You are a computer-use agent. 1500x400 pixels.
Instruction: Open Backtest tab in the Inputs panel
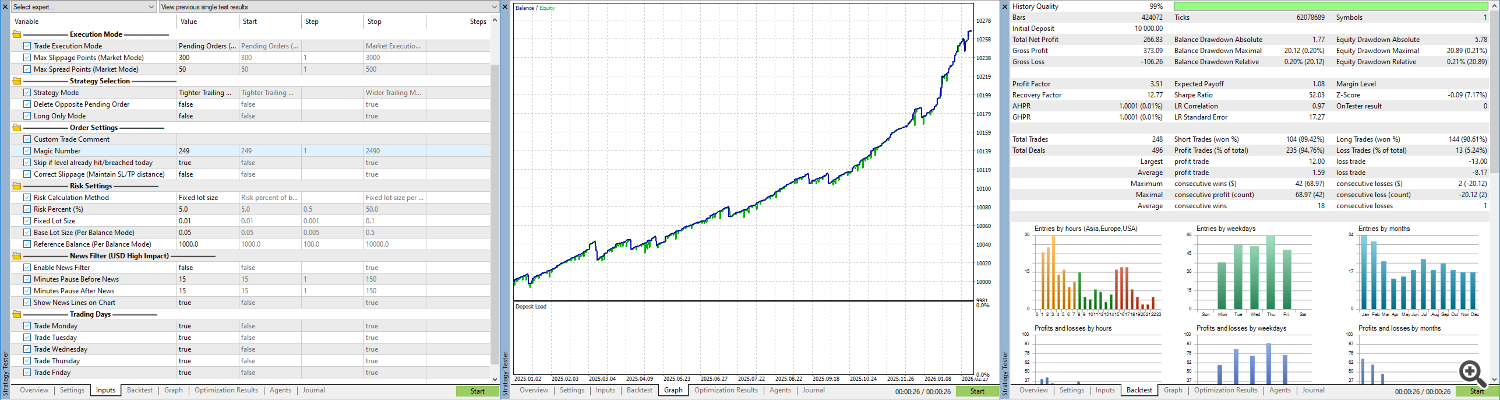coord(139,390)
